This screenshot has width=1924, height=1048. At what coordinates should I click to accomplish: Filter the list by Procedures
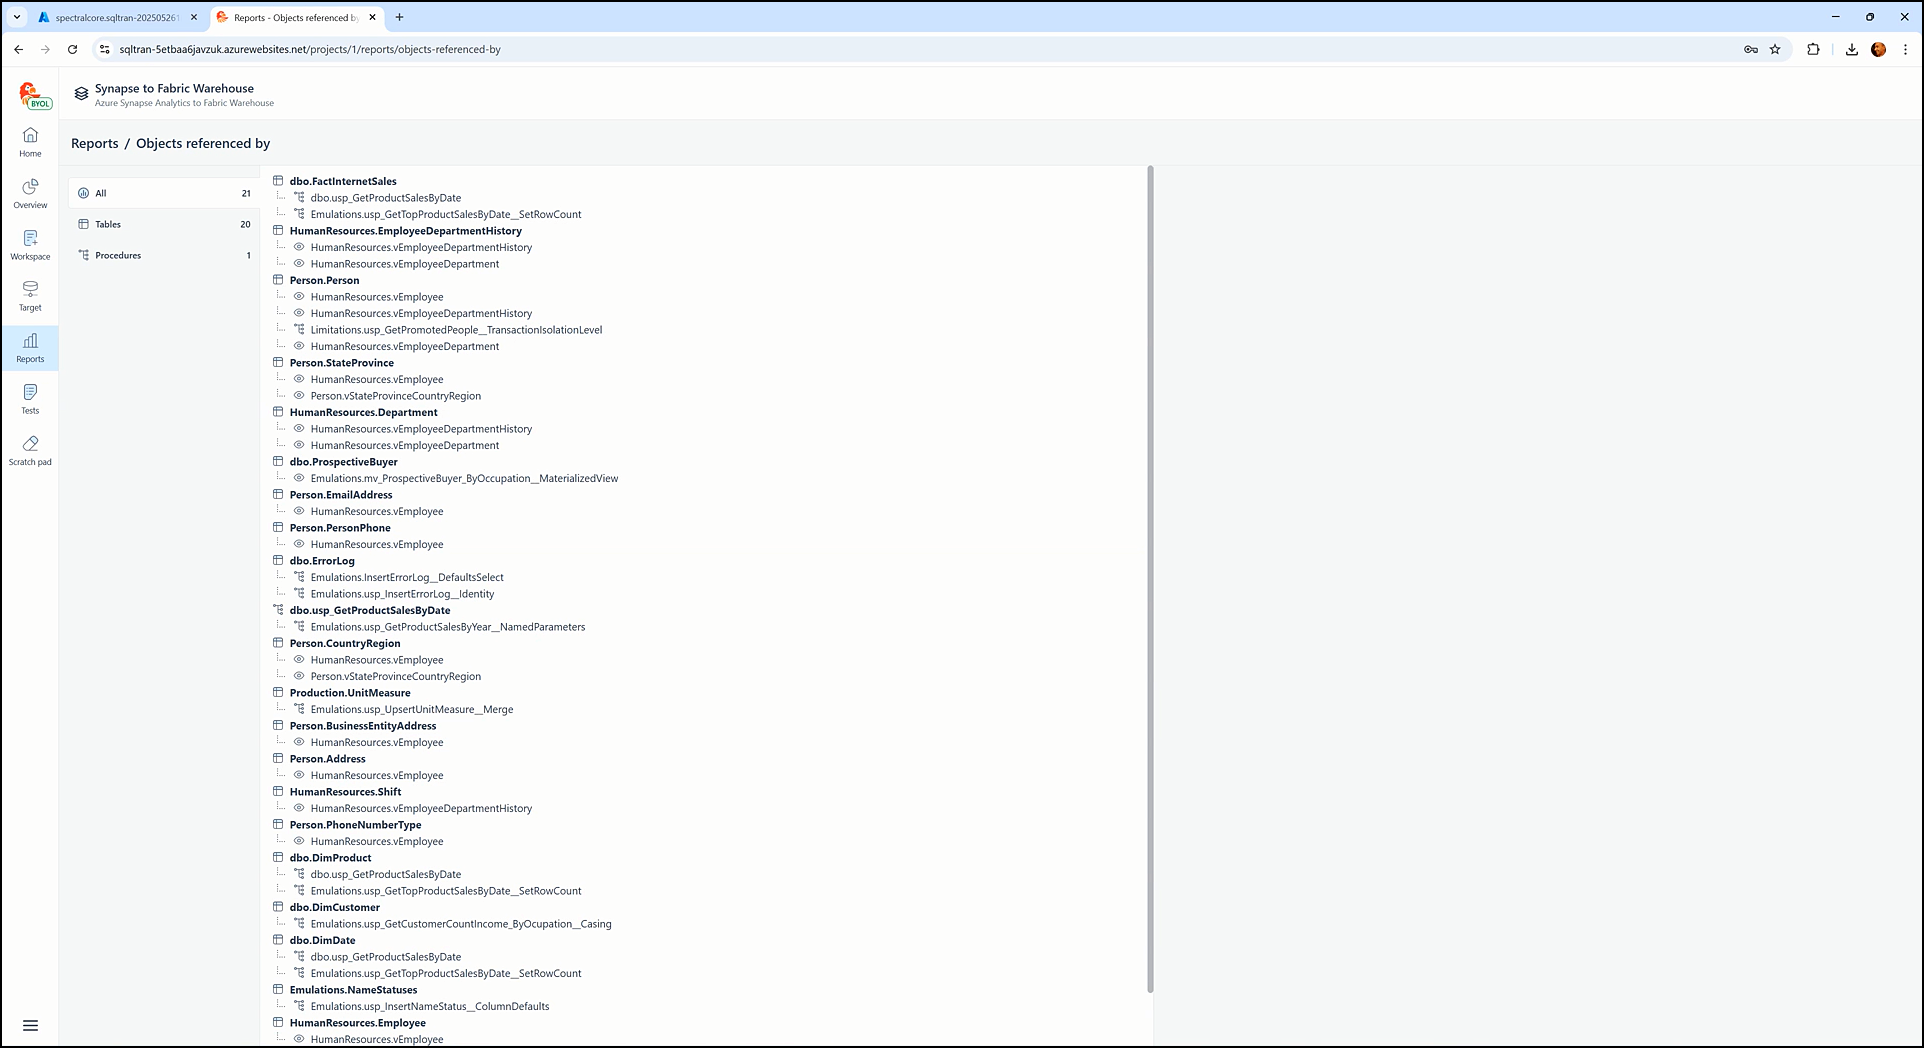(x=164, y=255)
